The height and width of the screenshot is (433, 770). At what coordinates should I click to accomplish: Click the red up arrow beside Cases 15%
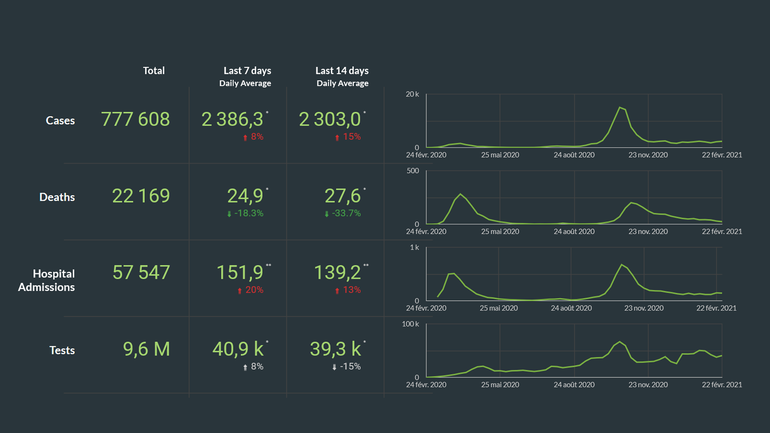coord(339,136)
